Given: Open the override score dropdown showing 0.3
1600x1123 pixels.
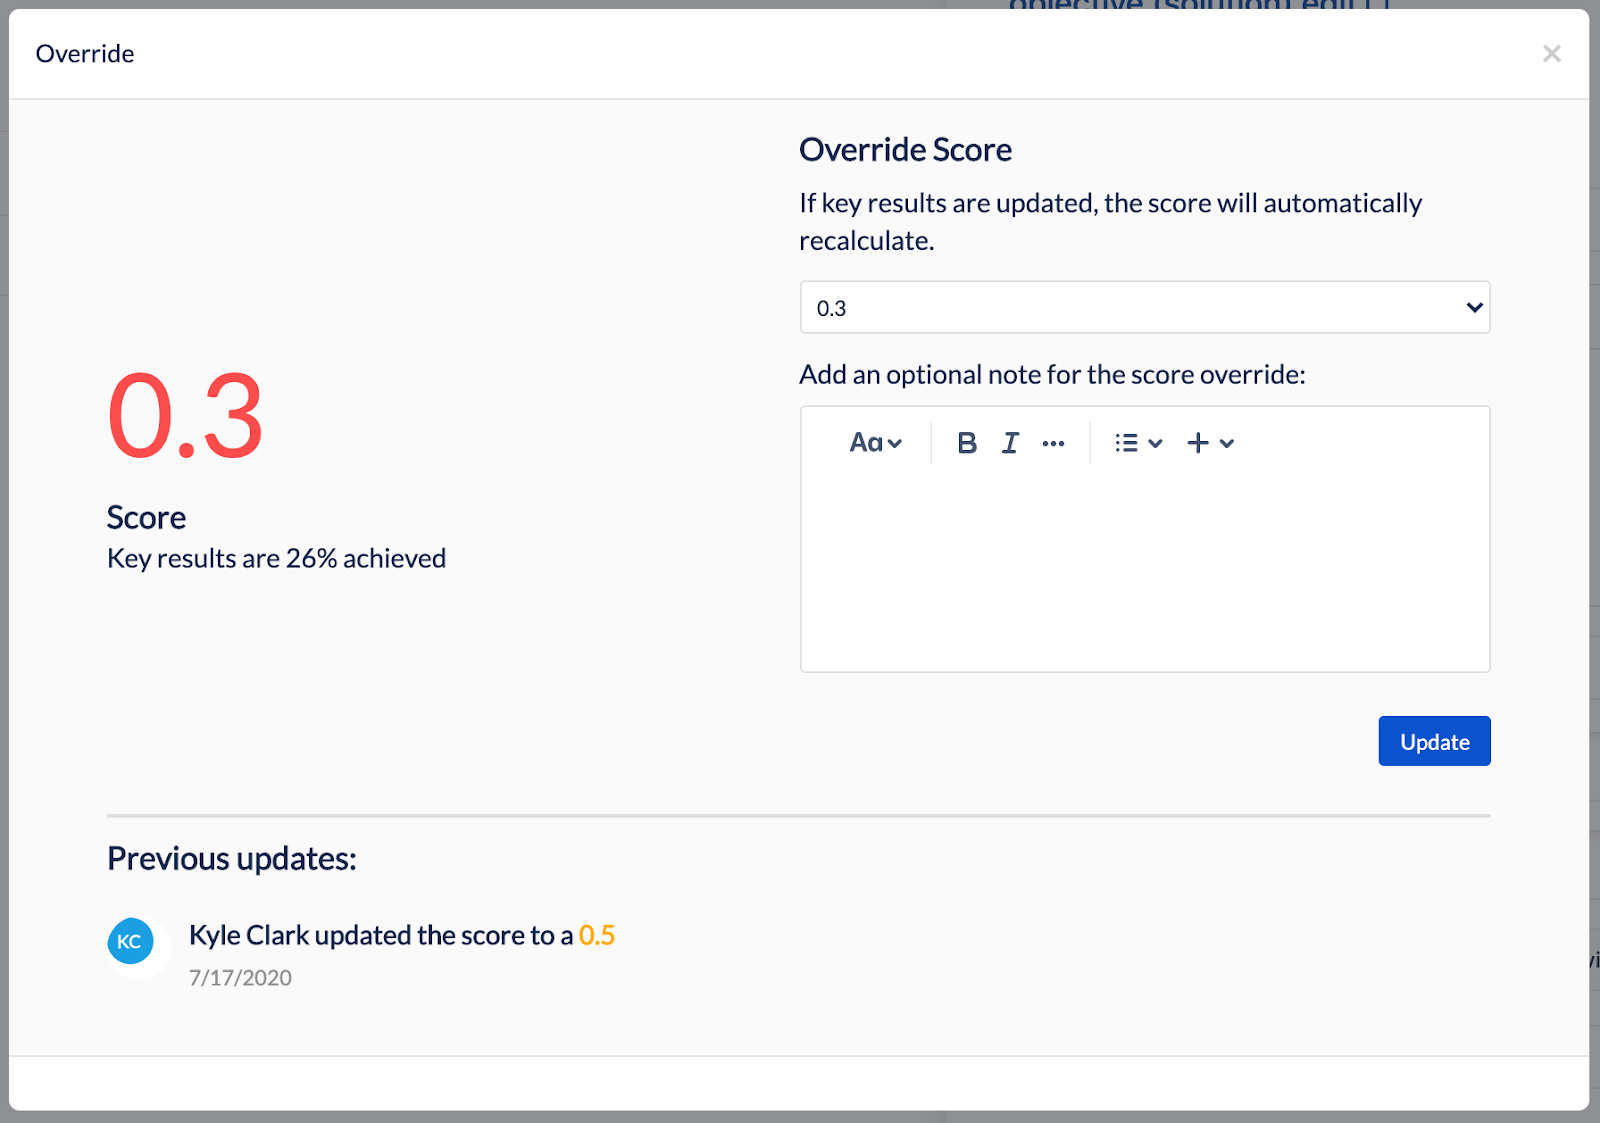Looking at the screenshot, I should pyautogui.click(x=1145, y=307).
